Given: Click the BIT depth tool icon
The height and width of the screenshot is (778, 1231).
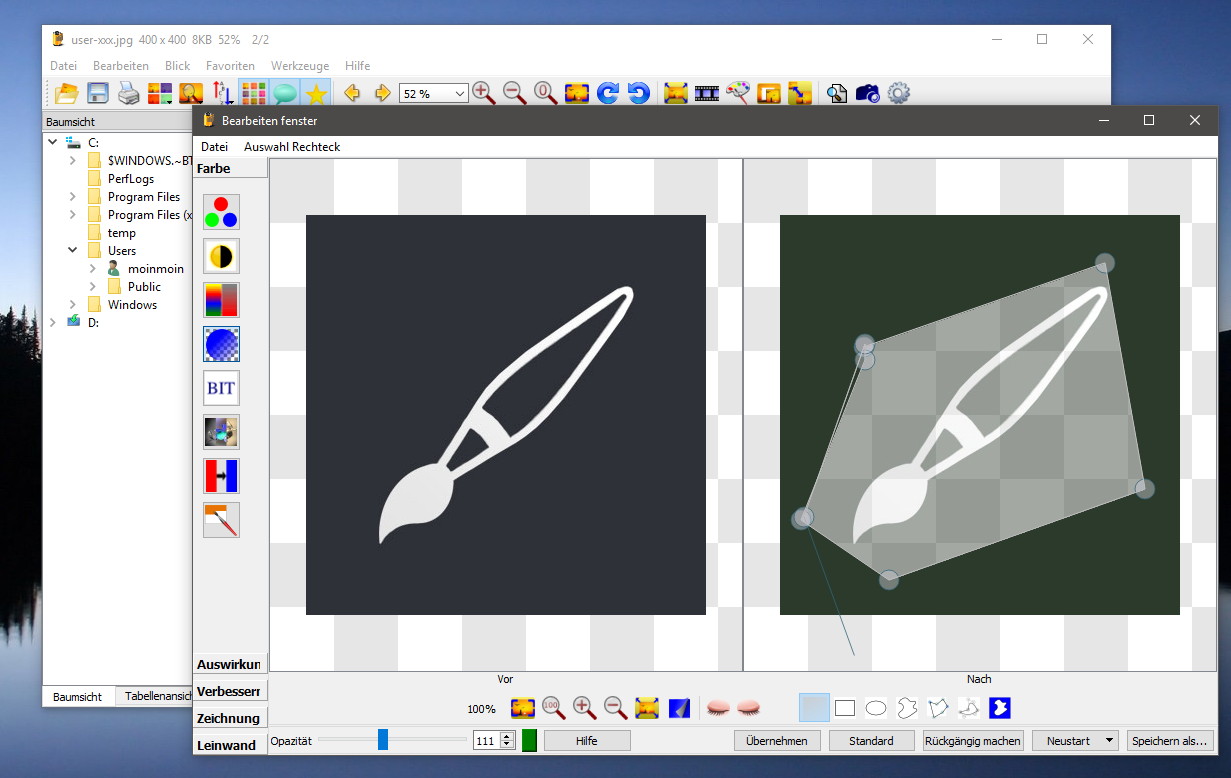Looking at the screenshot, I should [221, 388].
